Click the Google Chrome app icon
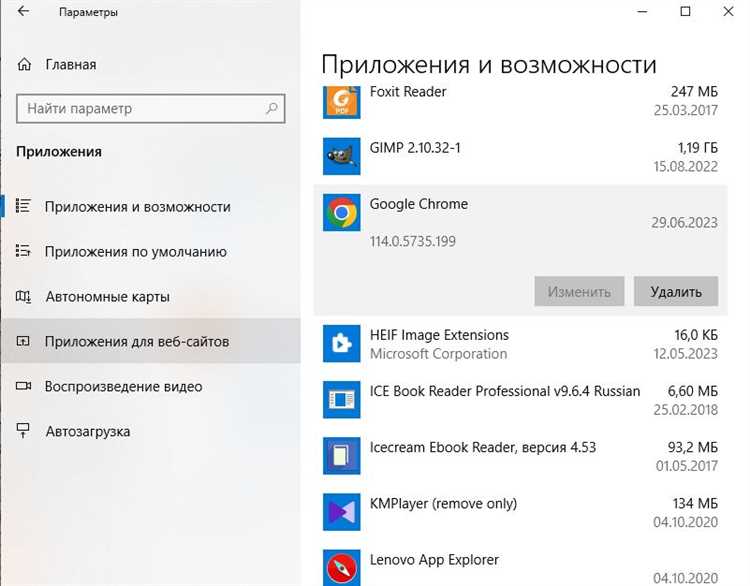The height and width of the screenshot is (586, 750). pyautogui.click(x=342, y=212)
